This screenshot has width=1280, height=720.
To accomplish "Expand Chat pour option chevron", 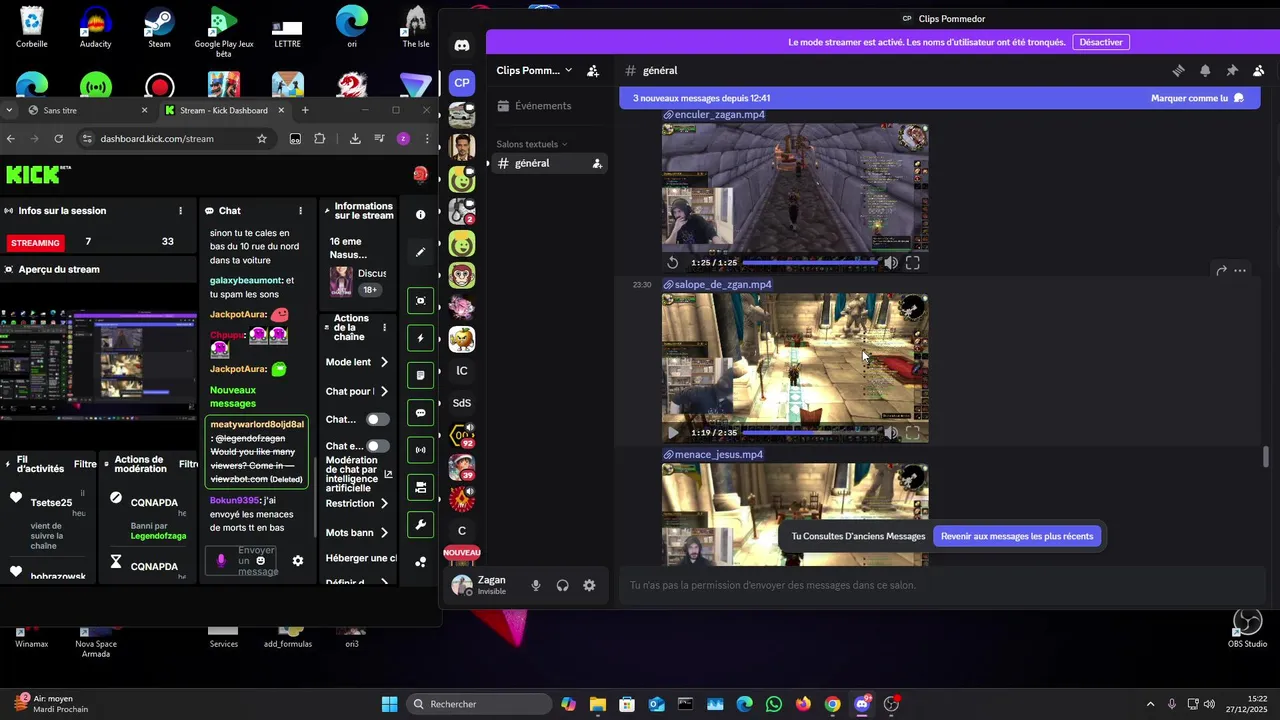I will (384, 391).
